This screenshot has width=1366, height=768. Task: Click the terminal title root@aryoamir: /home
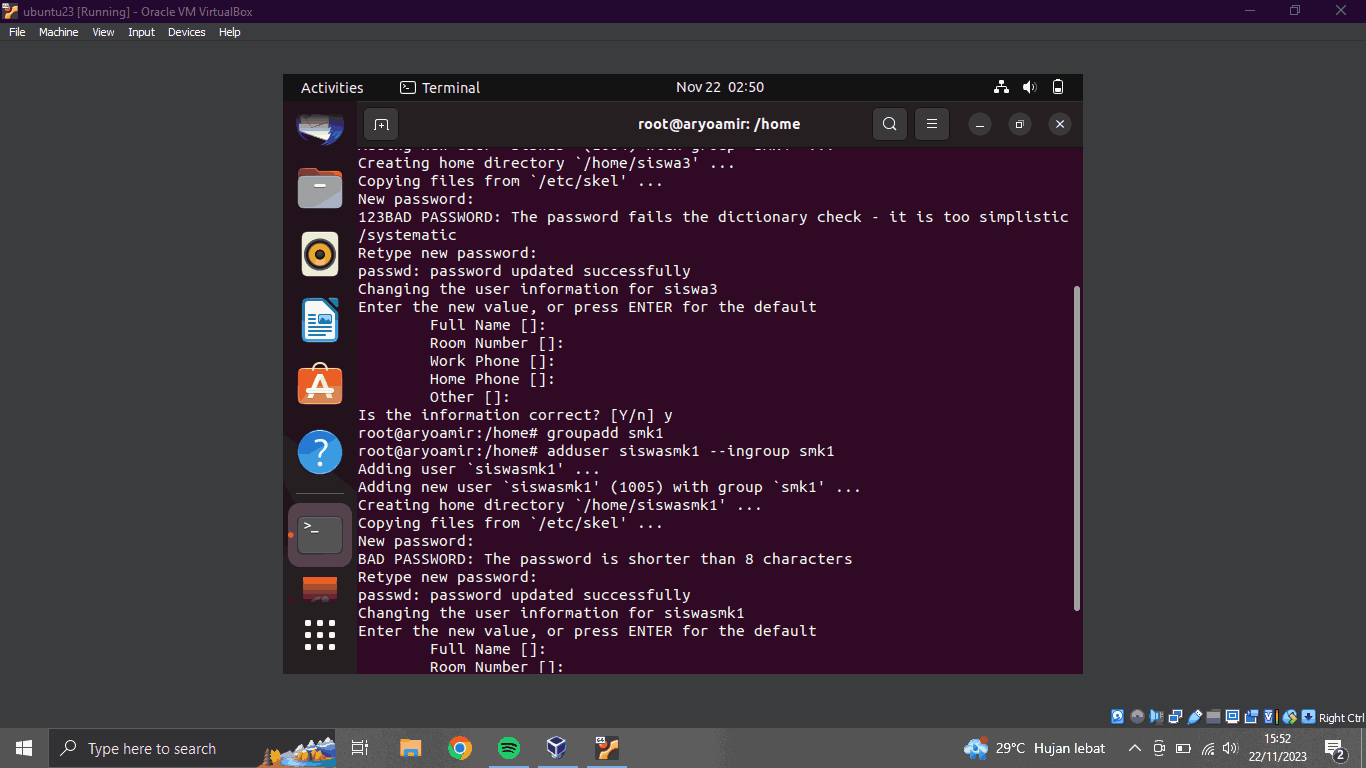(719, 124)
